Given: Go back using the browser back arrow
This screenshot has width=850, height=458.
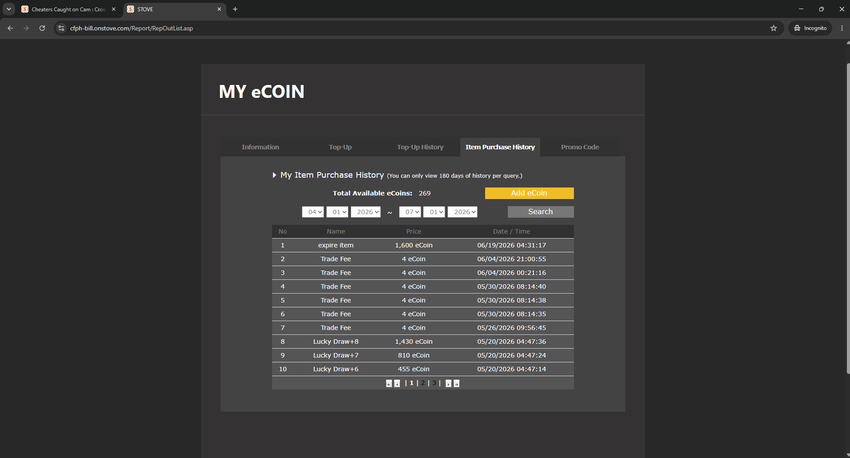Looking at the screenshot, I should (10, 28).
